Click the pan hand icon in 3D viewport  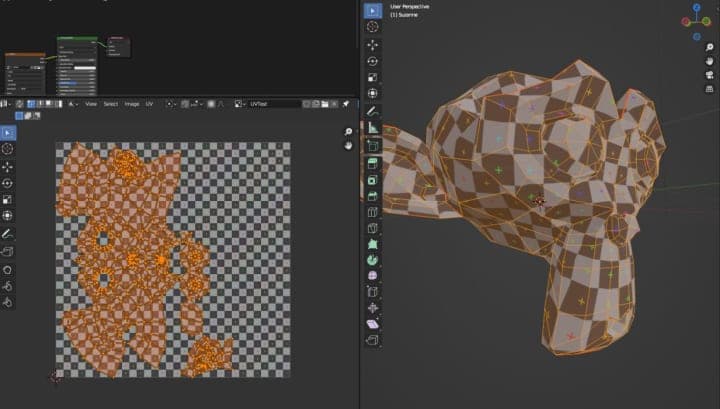(x=708, y=59)
